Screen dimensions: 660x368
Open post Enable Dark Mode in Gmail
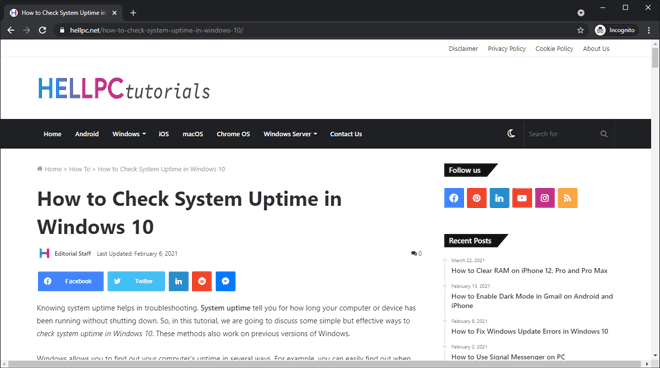(532, 301)
